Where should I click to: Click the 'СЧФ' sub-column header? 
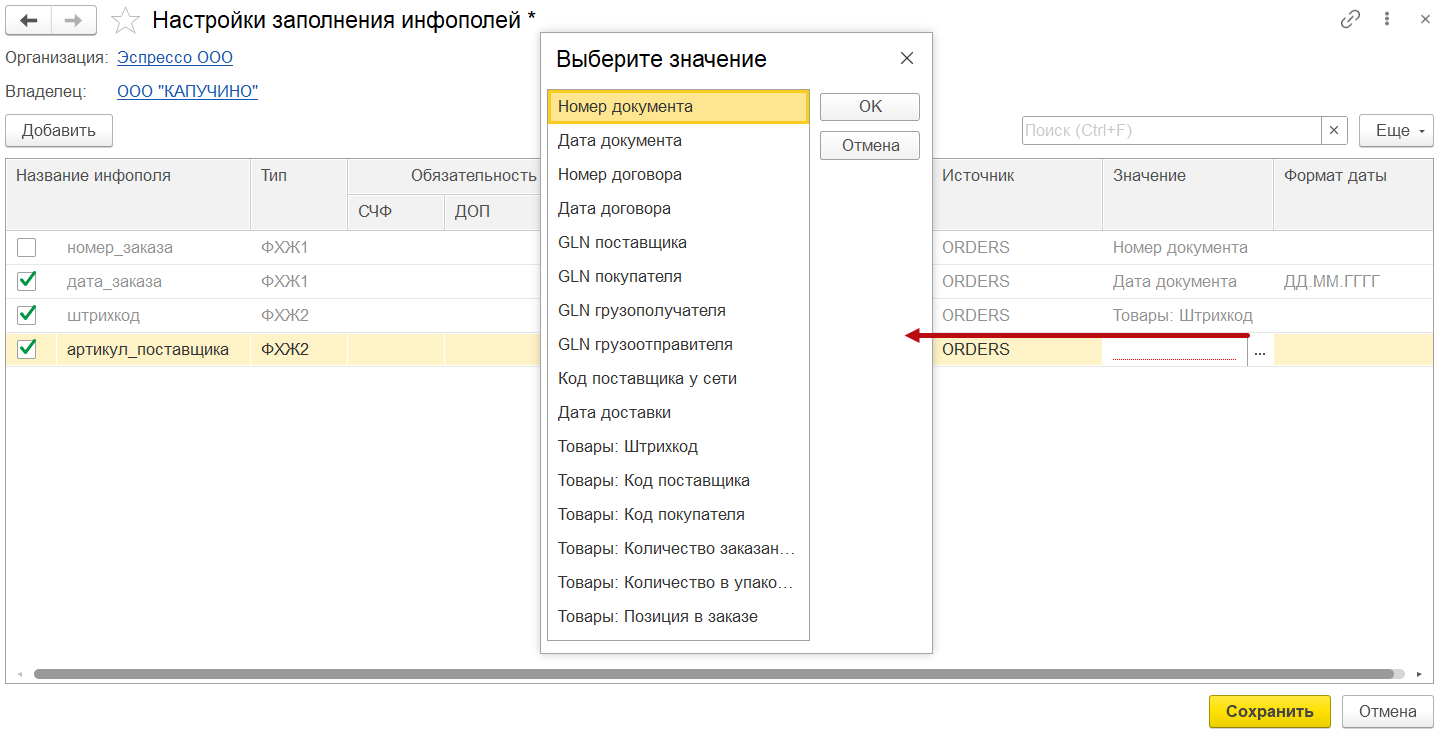[x=396, y=212]
